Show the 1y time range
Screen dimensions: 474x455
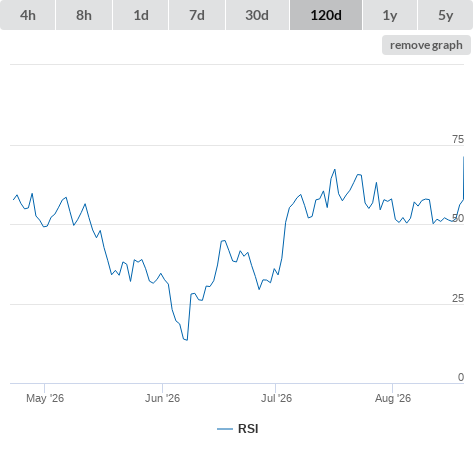[x=390, y=15]
